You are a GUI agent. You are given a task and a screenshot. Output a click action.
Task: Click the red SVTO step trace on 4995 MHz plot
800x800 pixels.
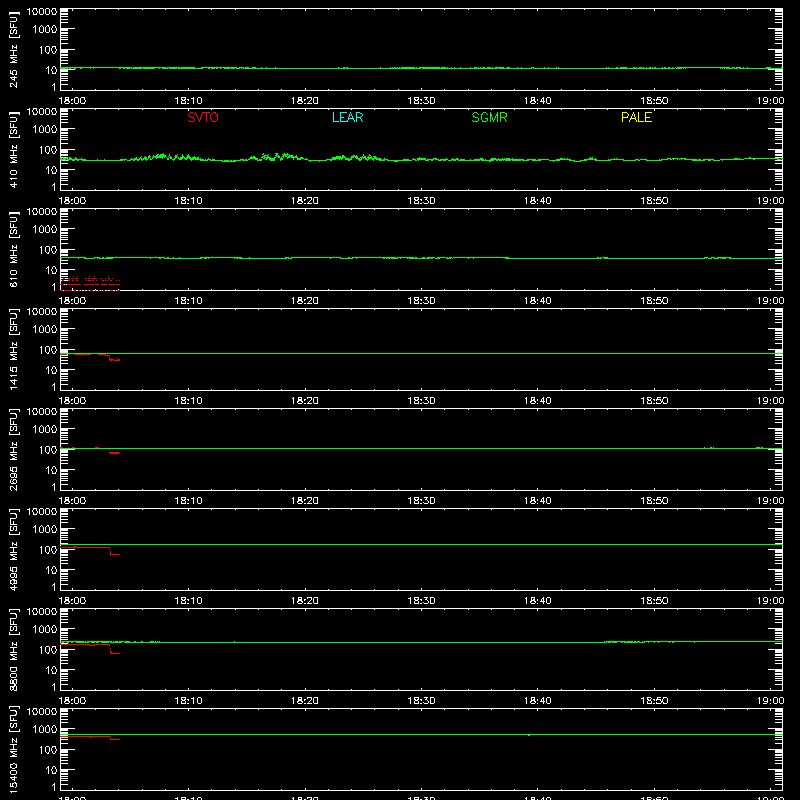click(90, 550)
